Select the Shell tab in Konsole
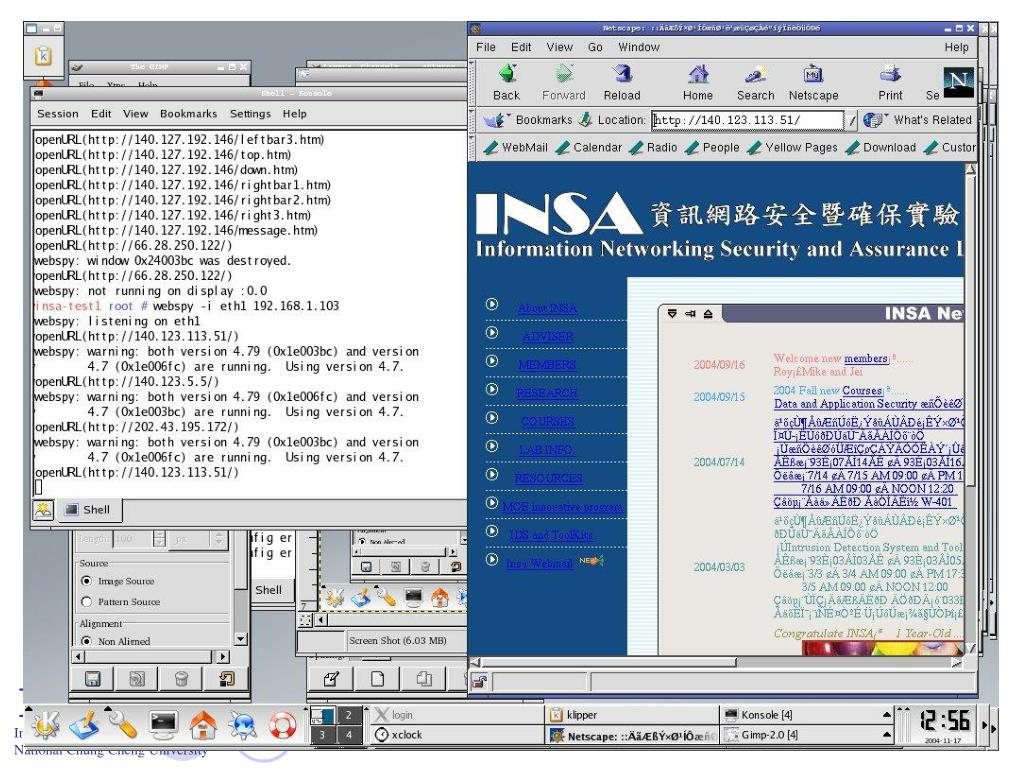The height and width of the screenshot is (768, 1024). click(x=89, y=510)
